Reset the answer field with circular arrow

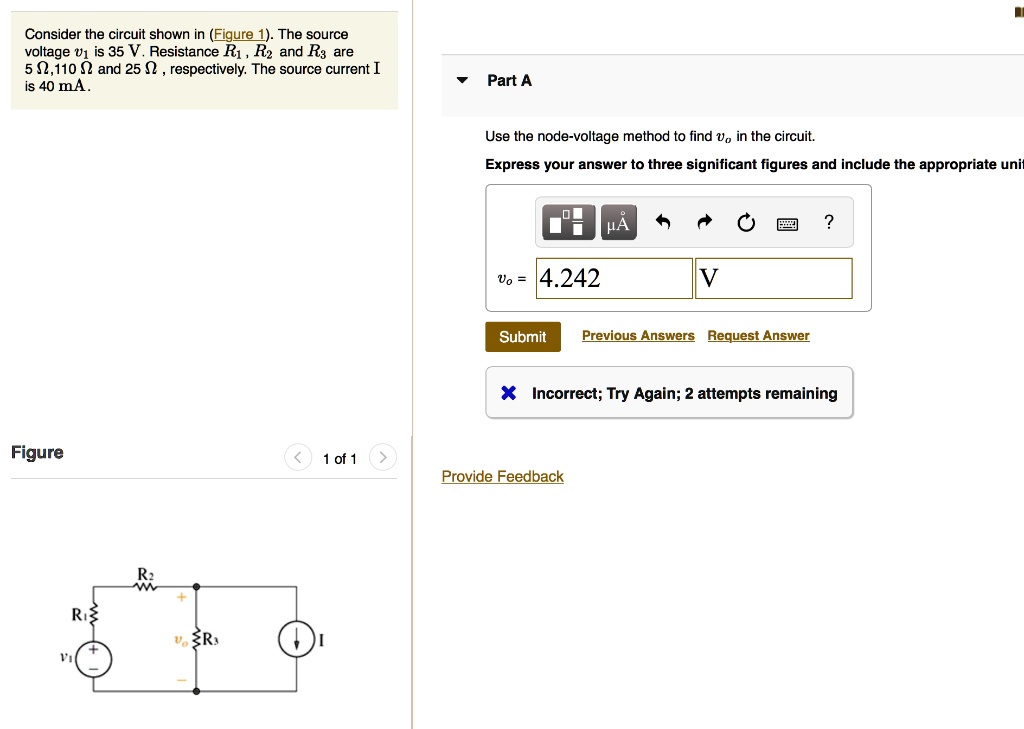click(745, 223)
